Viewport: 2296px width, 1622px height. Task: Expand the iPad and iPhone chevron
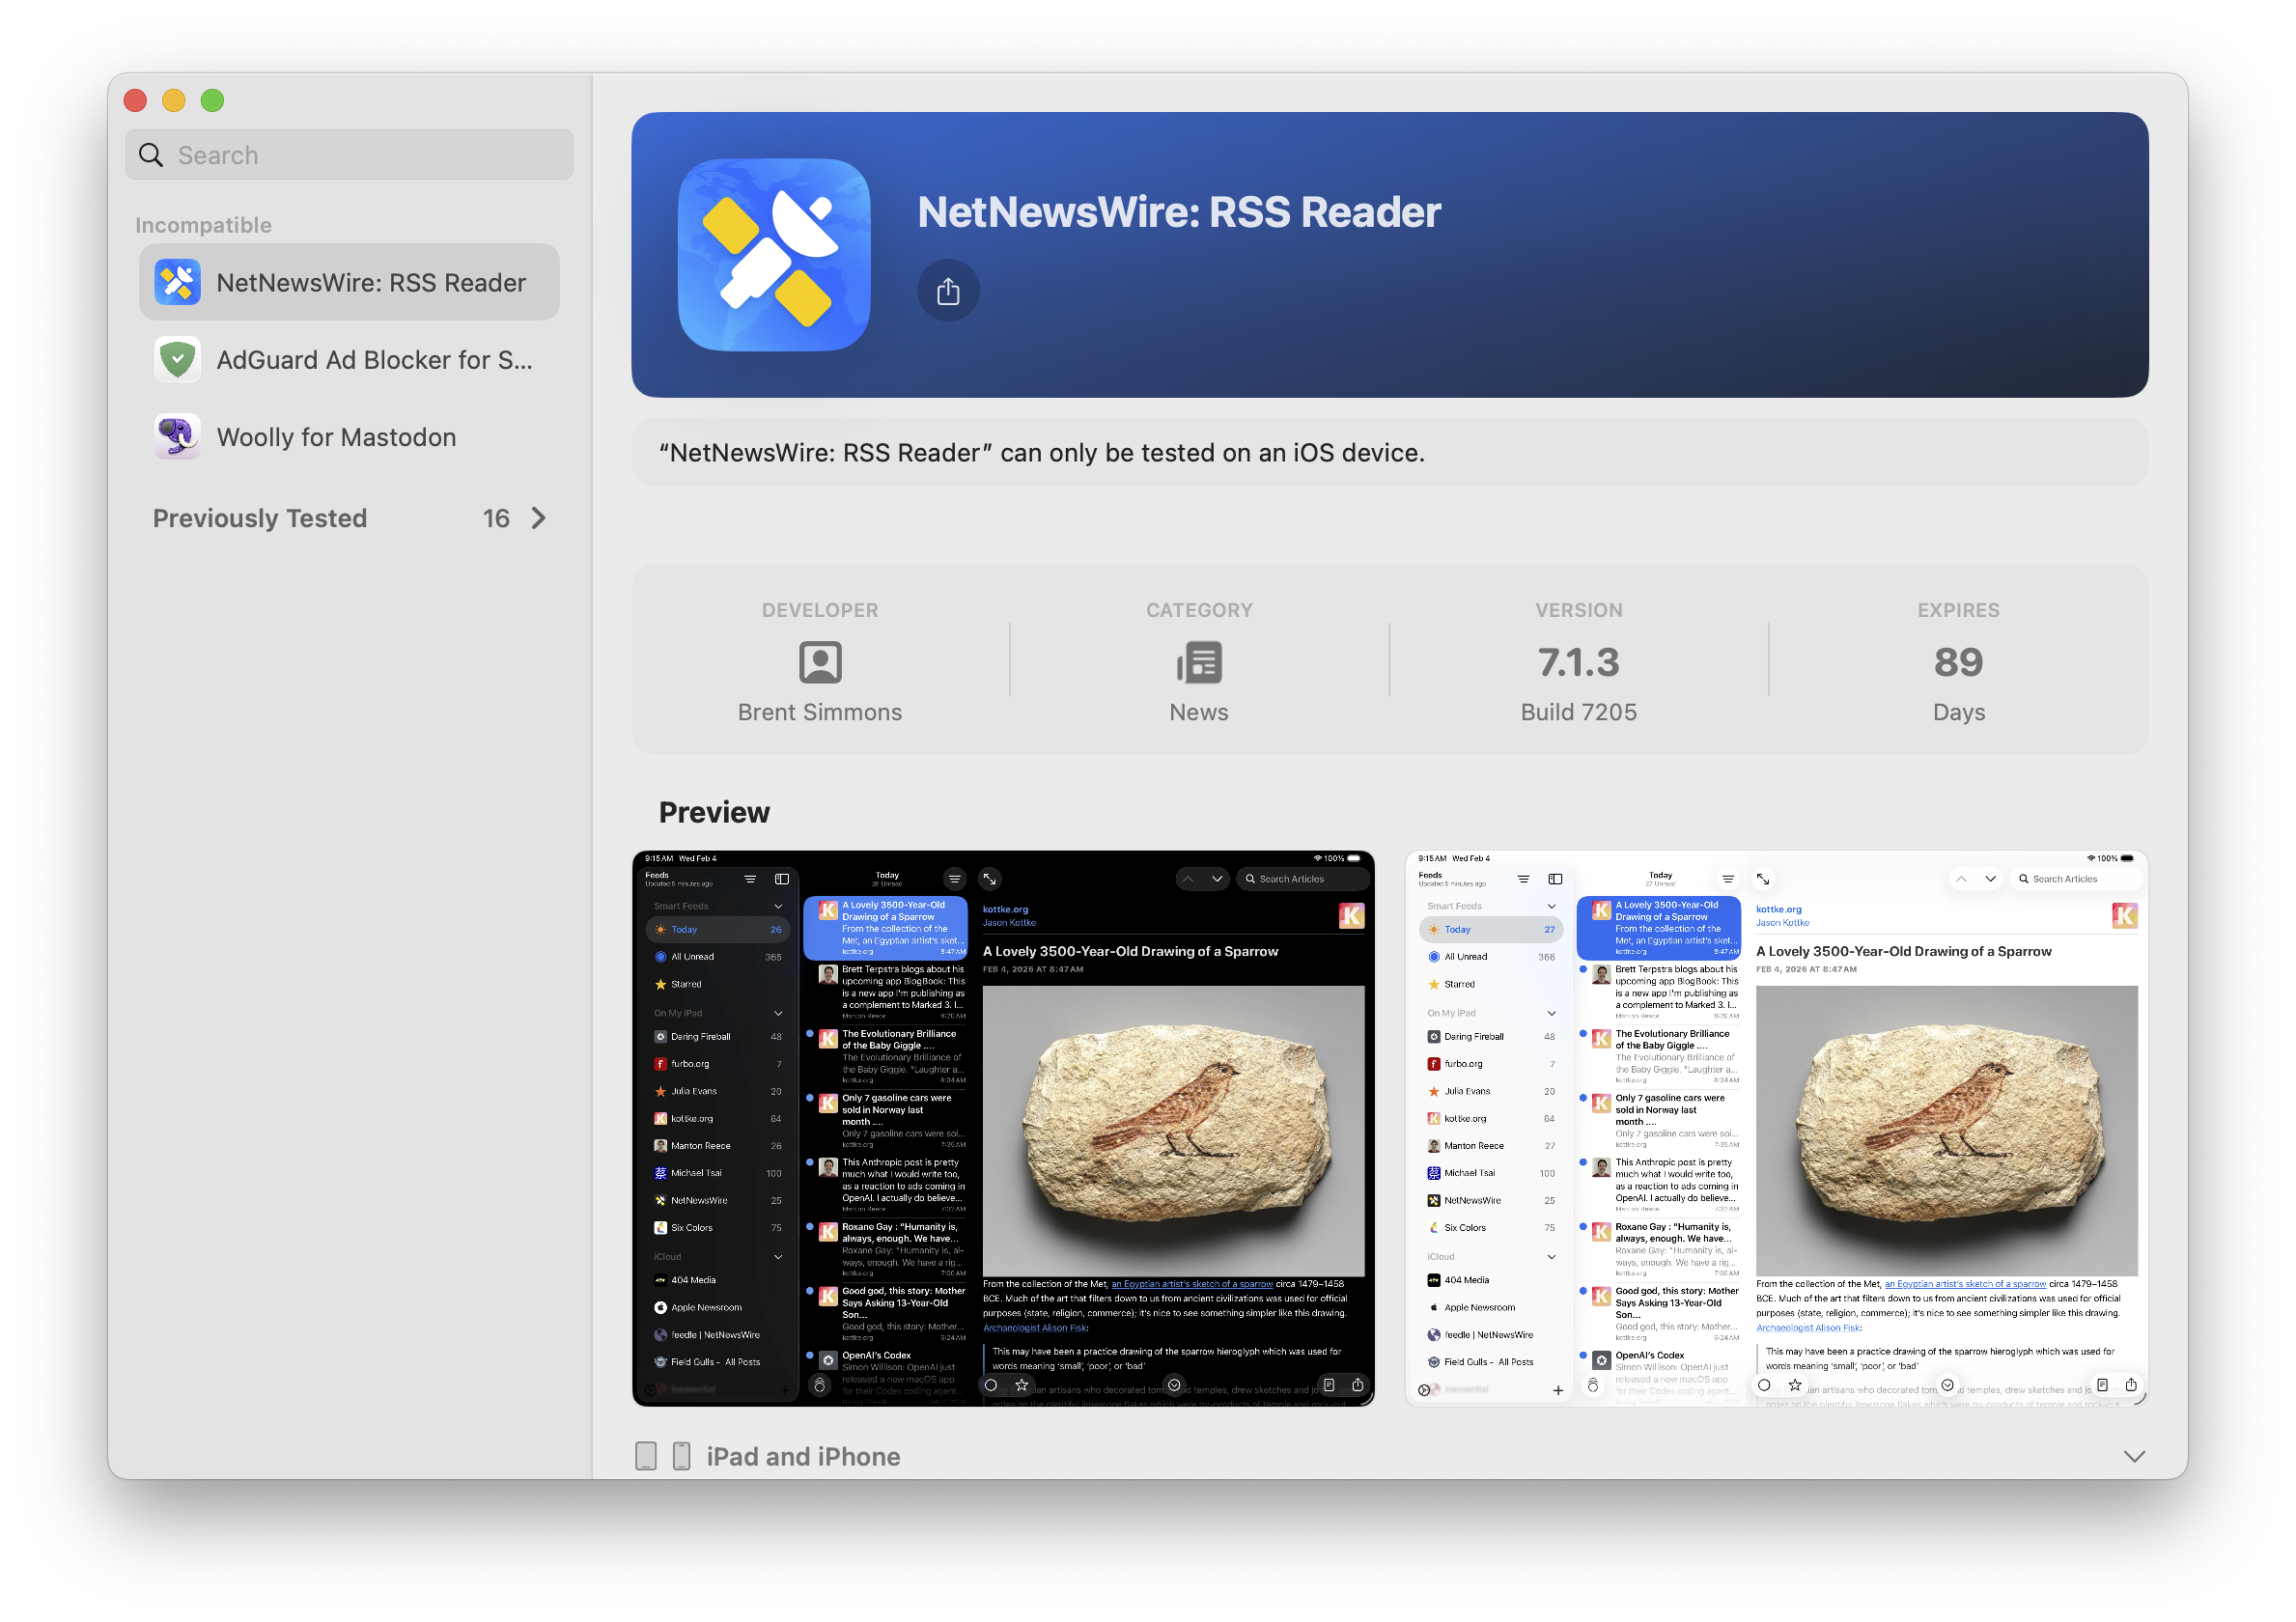tap(2135, 1456)
